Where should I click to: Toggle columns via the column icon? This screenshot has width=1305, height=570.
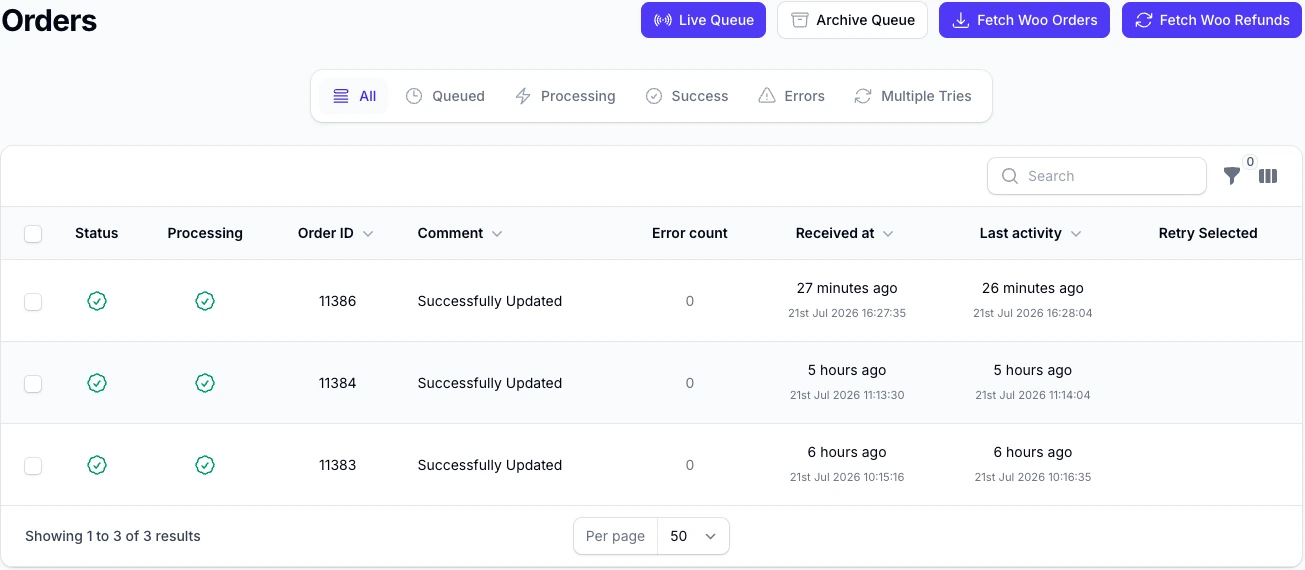coord(1268,176)
